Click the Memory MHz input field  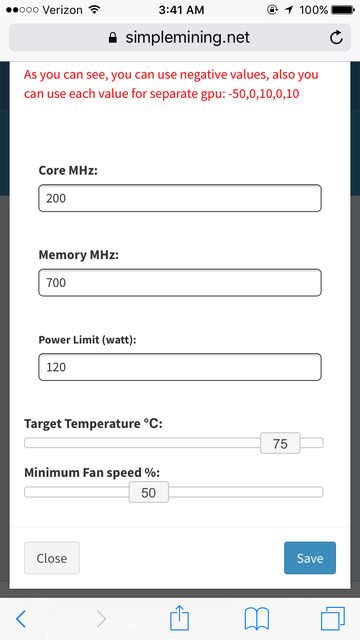pos(180,282)
